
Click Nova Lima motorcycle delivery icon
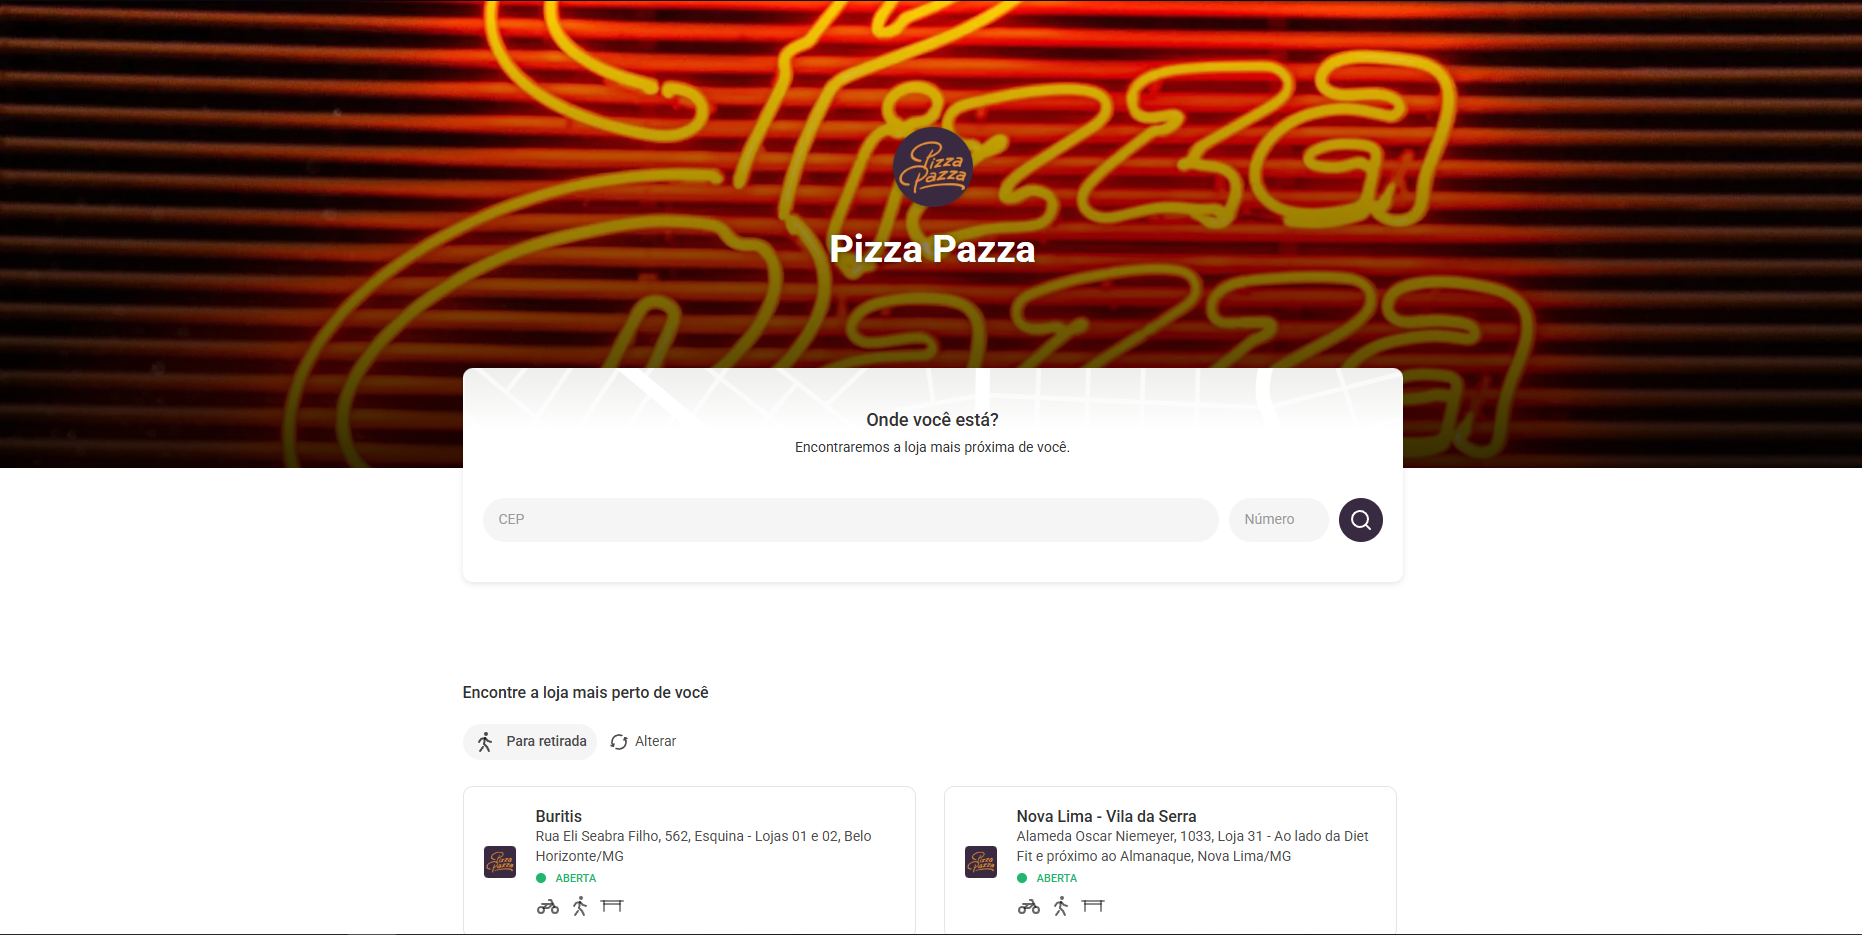tap(1029, 906)
